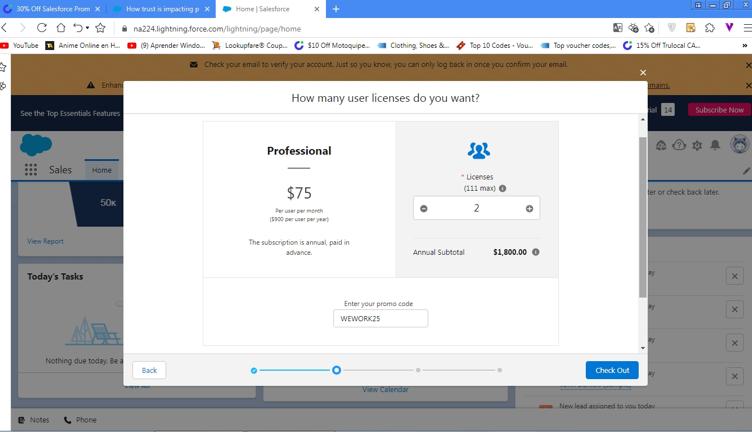Open the Salesforce setup gear icon
Screen dimensions: 752x432
[697, 145]
